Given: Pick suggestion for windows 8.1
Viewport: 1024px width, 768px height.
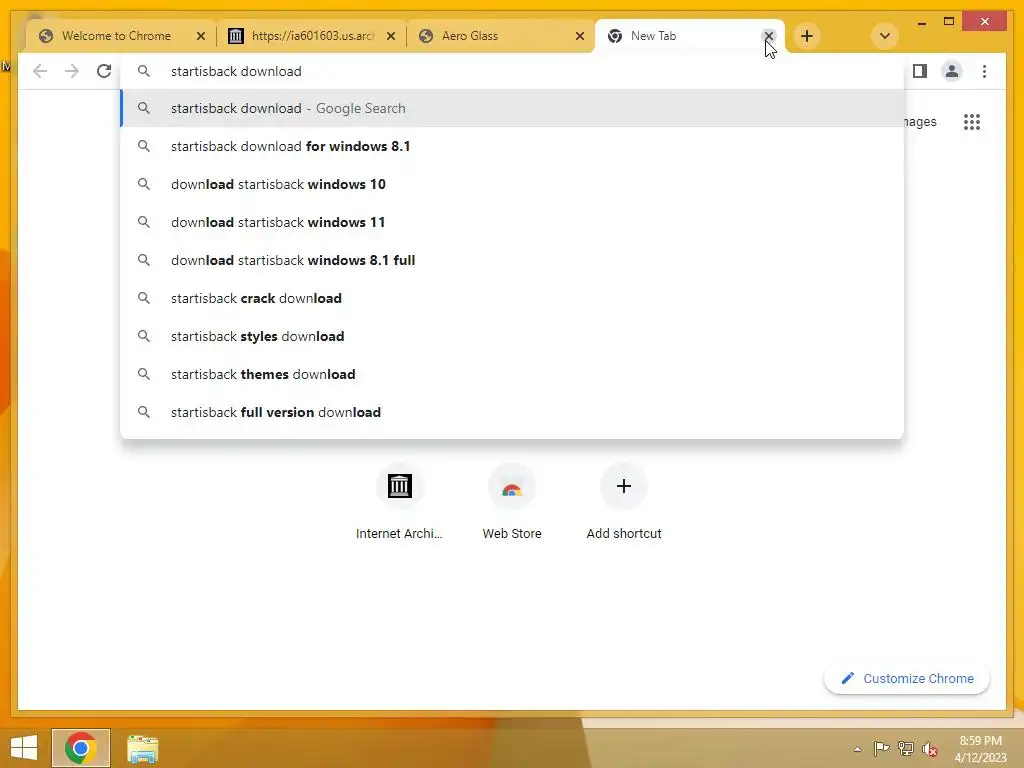Looking at the screenshot, I should coord(512,146).
